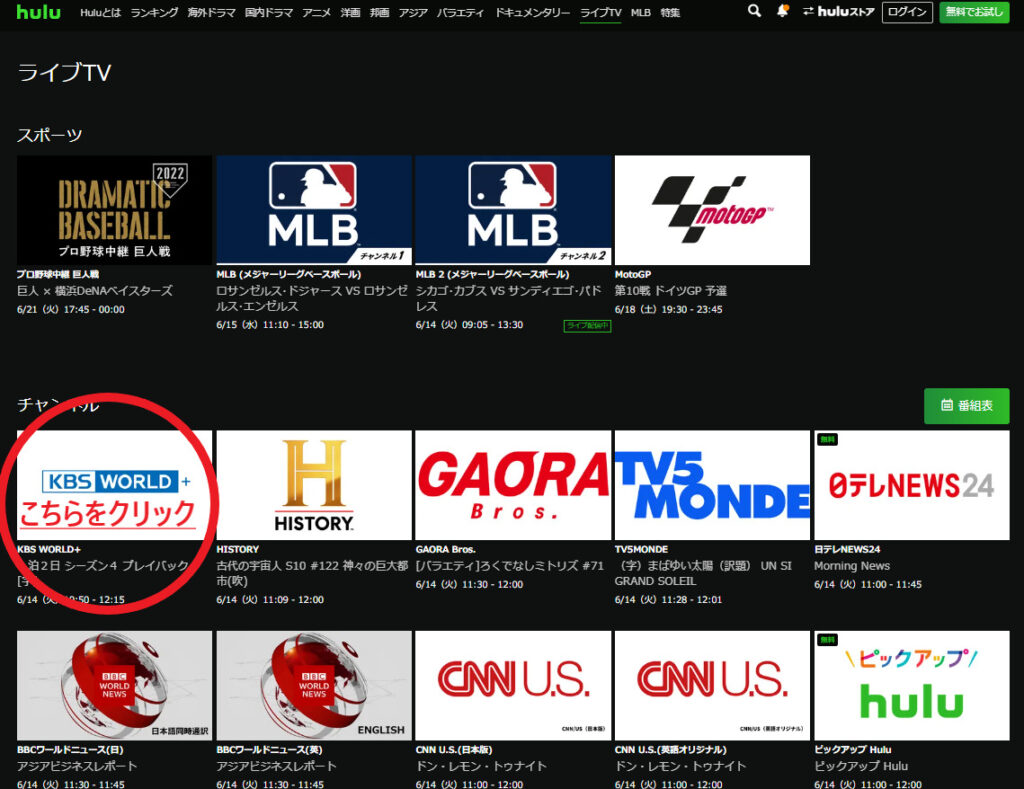Open the 海外ドラマ nav item

213,13
